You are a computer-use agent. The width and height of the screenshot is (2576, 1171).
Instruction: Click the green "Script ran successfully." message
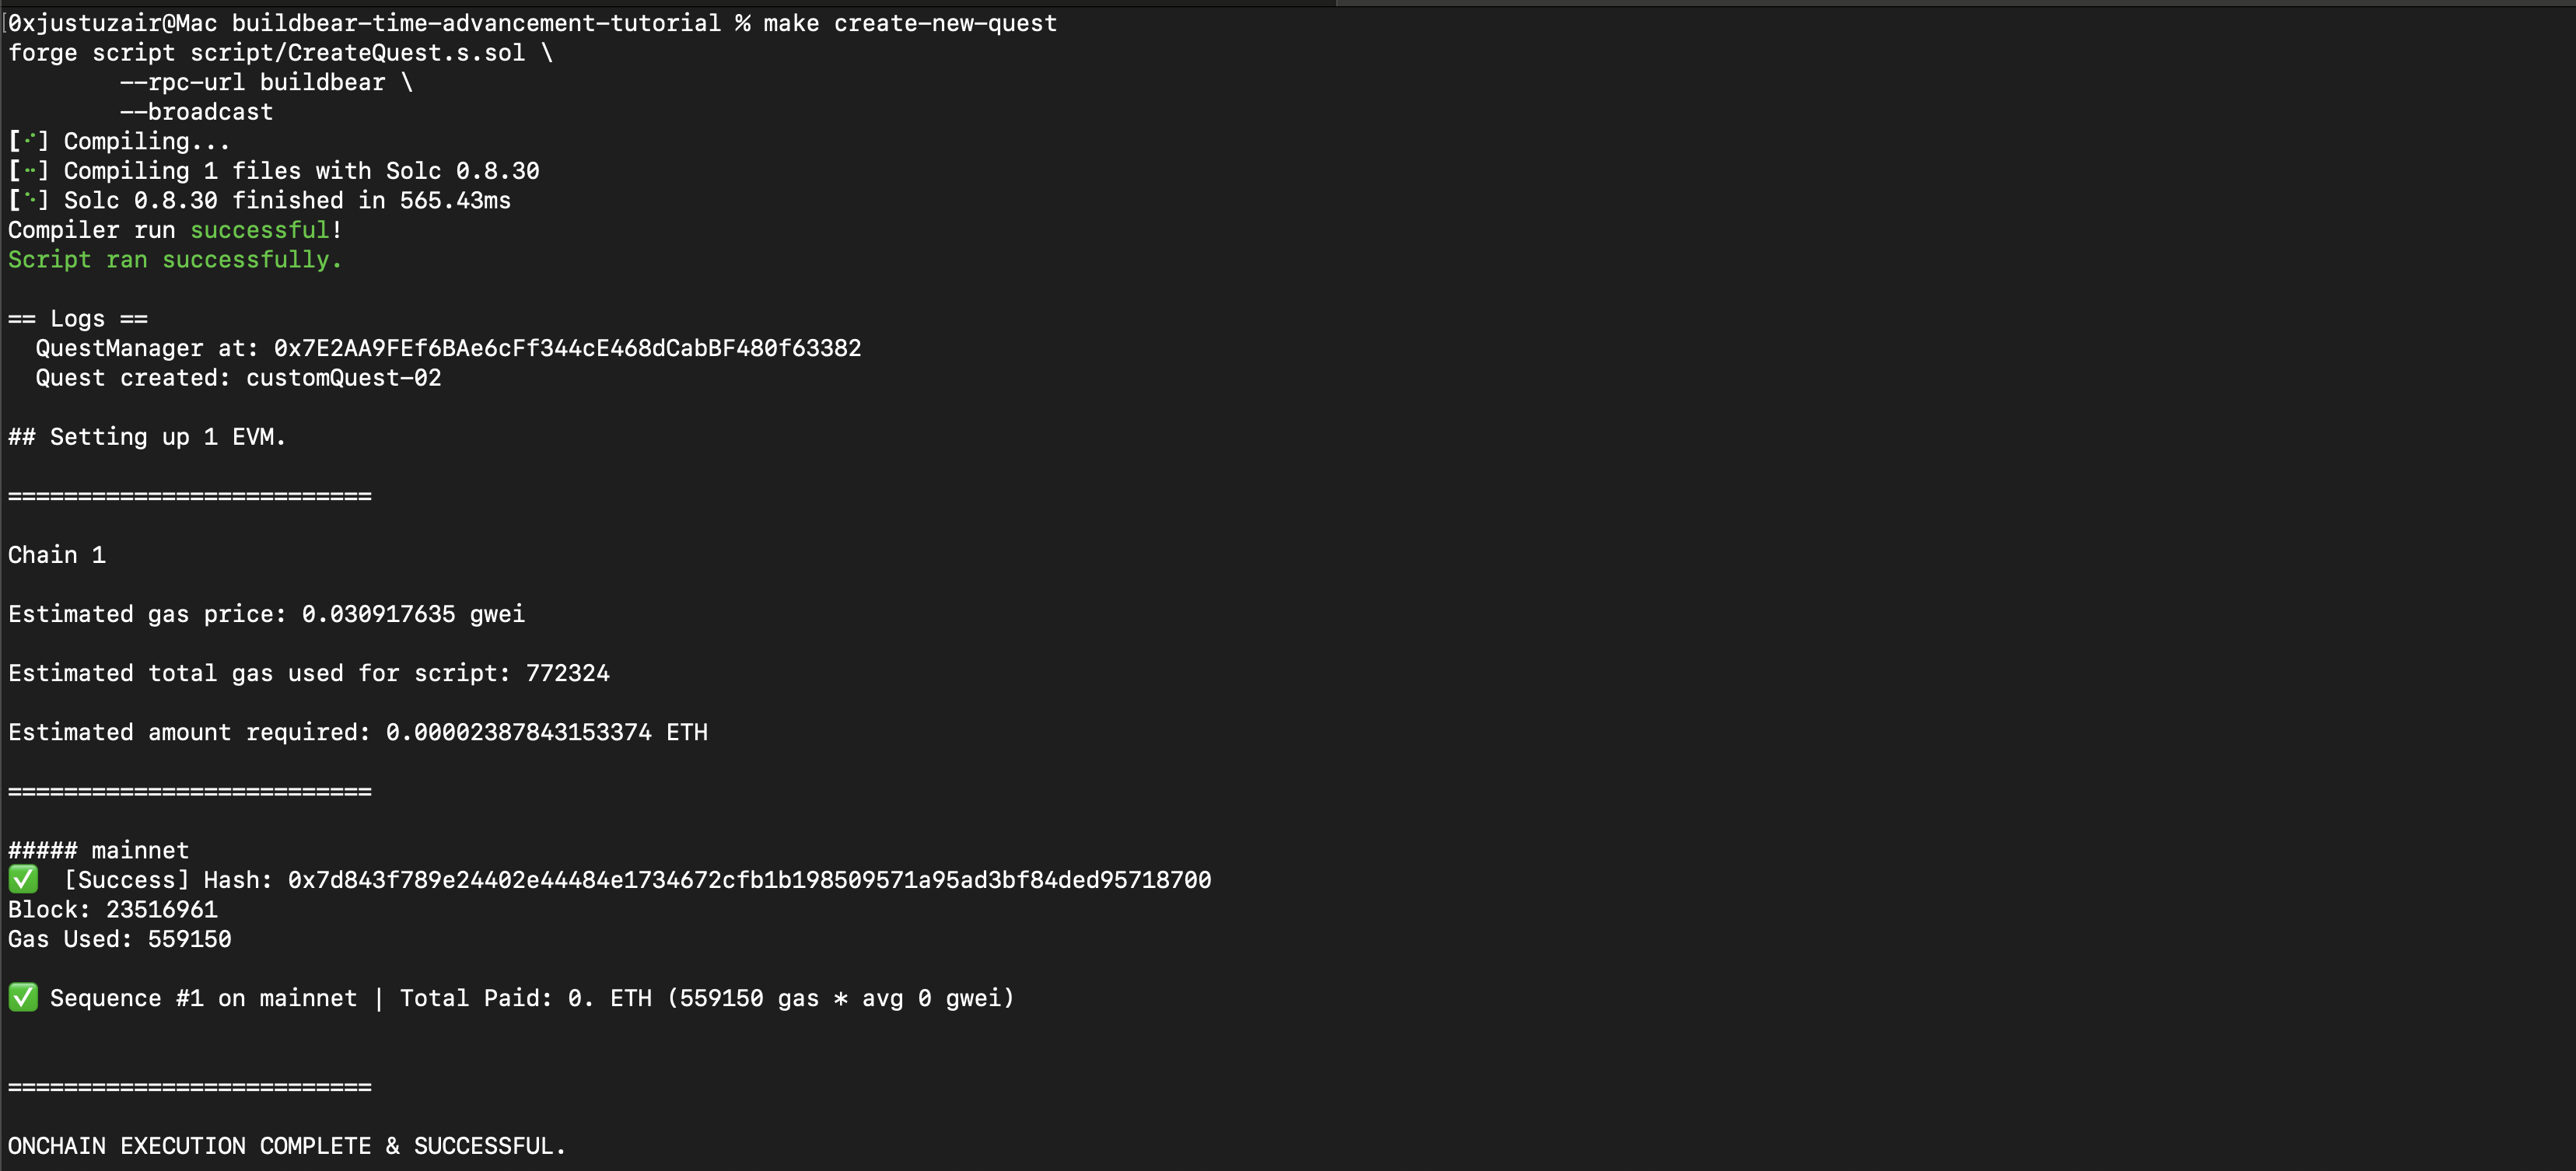175,260
